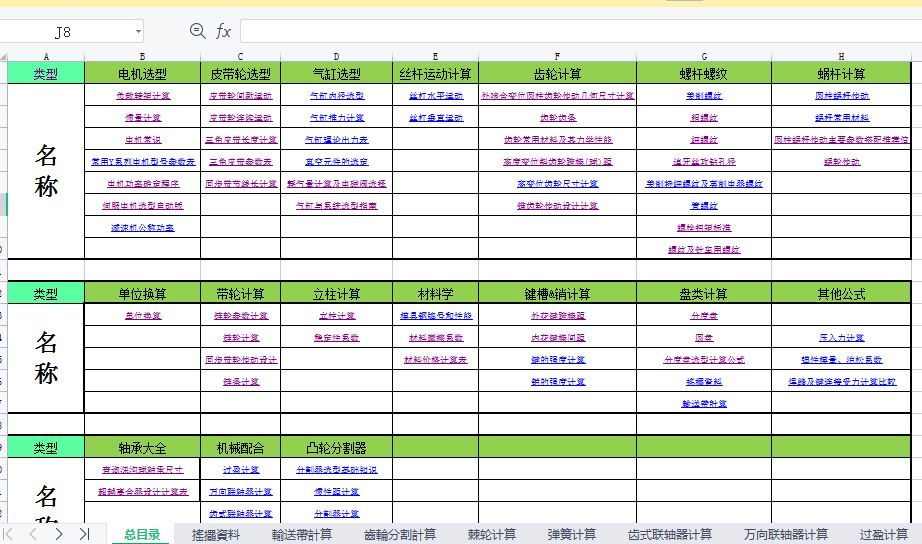Screen dimensions: 922x544
Task: Open the 管螺纹 link
Action: click(704, 205)
